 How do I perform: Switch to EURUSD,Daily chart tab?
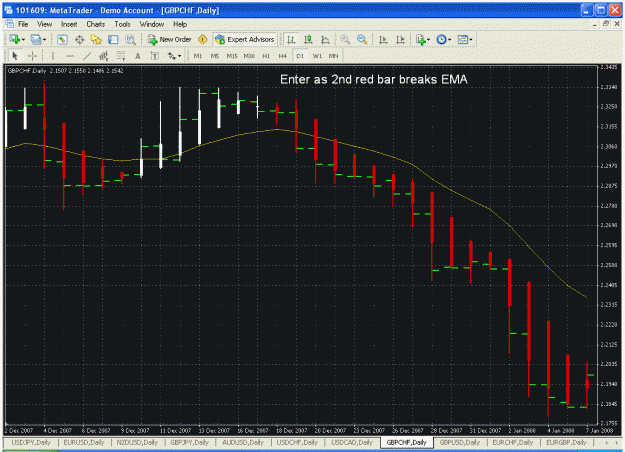point(84,442)
